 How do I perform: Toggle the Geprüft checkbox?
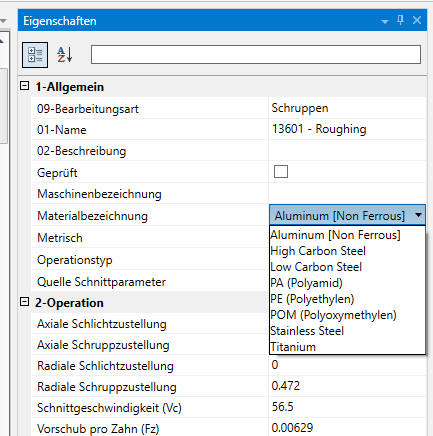coord(281,172)
